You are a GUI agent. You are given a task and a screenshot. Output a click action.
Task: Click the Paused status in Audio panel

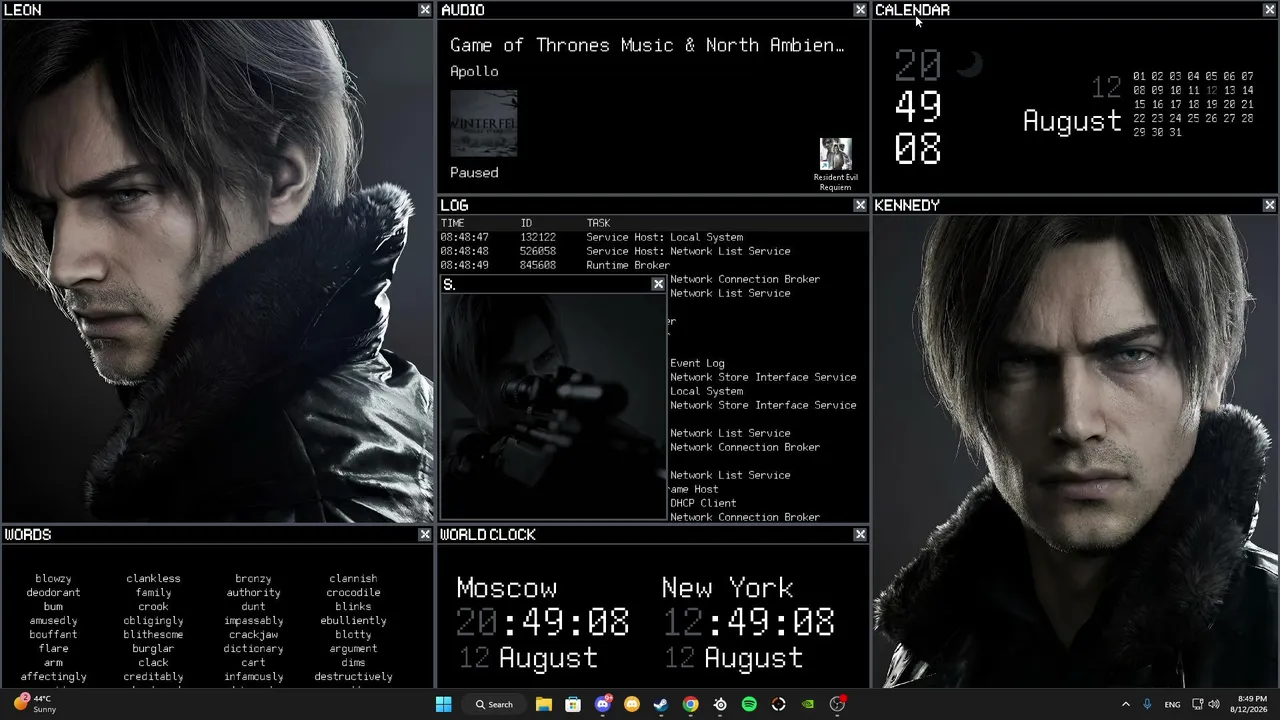click(x=474, y=172)
